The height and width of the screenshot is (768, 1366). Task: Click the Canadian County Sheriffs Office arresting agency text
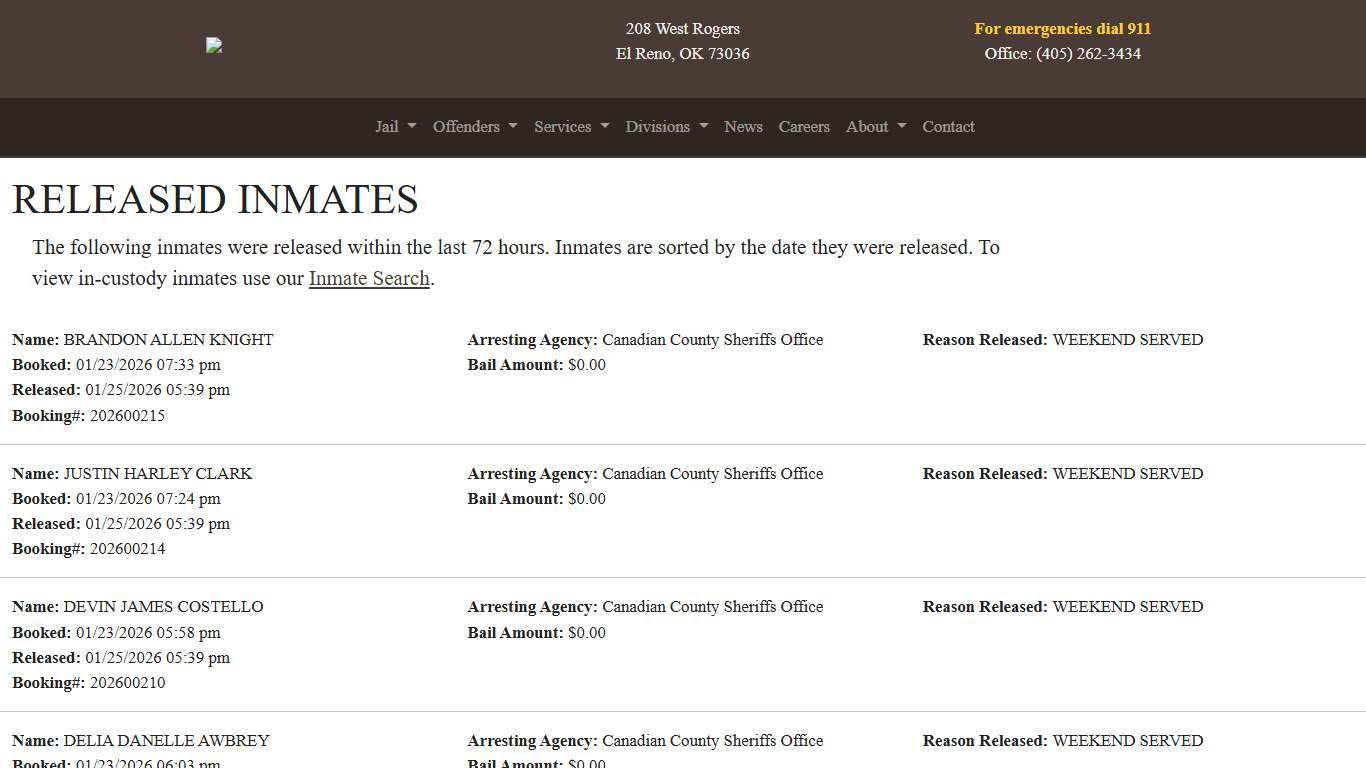pos(712,340)
